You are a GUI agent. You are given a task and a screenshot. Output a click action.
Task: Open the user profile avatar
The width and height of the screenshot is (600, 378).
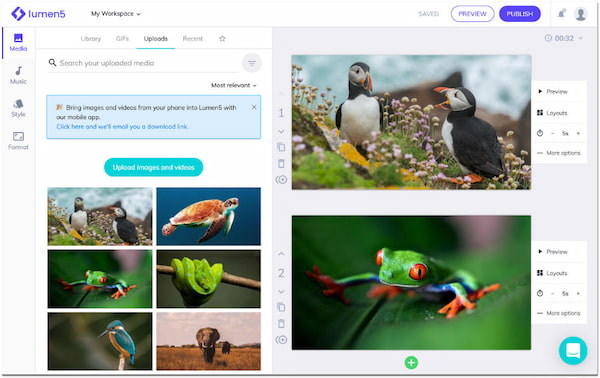tap(580, 14)
